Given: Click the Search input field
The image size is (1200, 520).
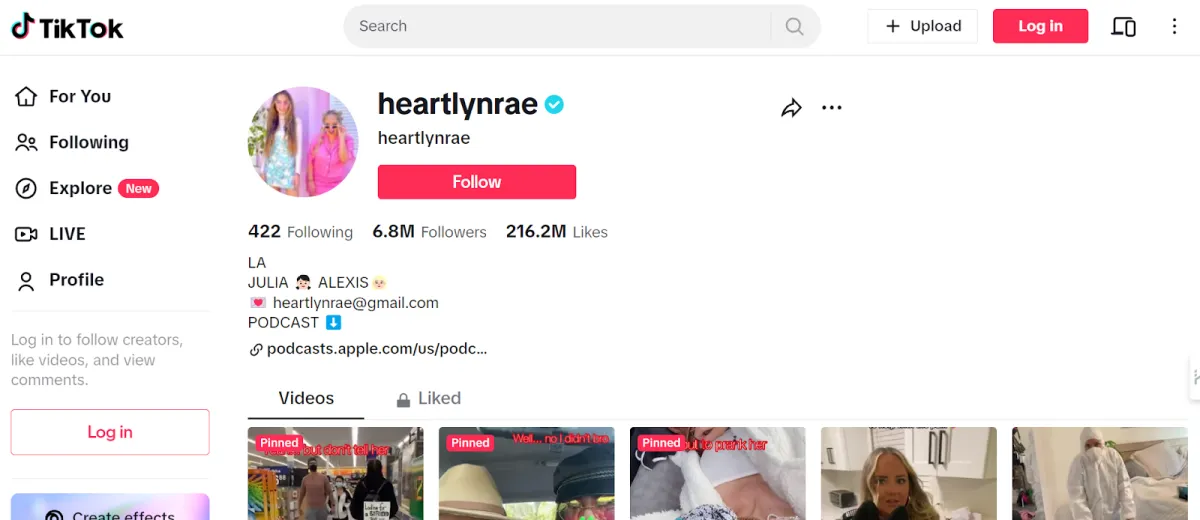Looking at the screenshot, I should pos(557,27).
